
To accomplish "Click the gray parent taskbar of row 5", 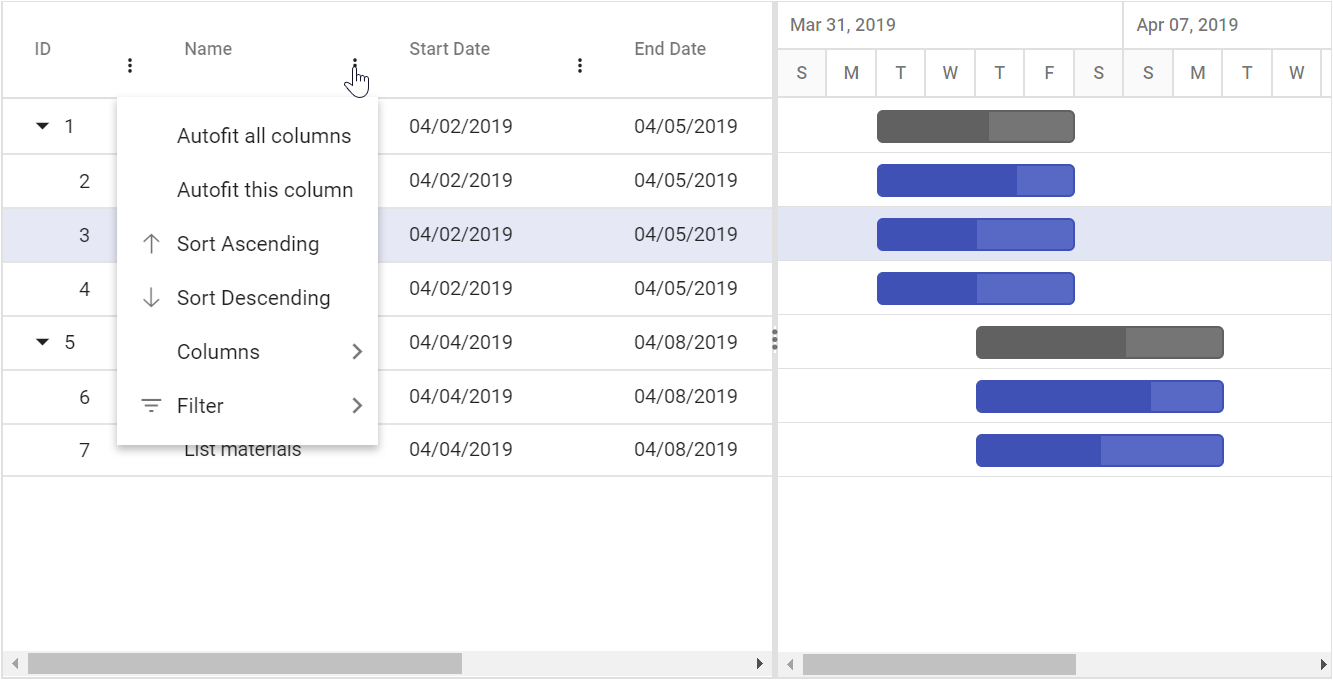I will [1100, 343].
